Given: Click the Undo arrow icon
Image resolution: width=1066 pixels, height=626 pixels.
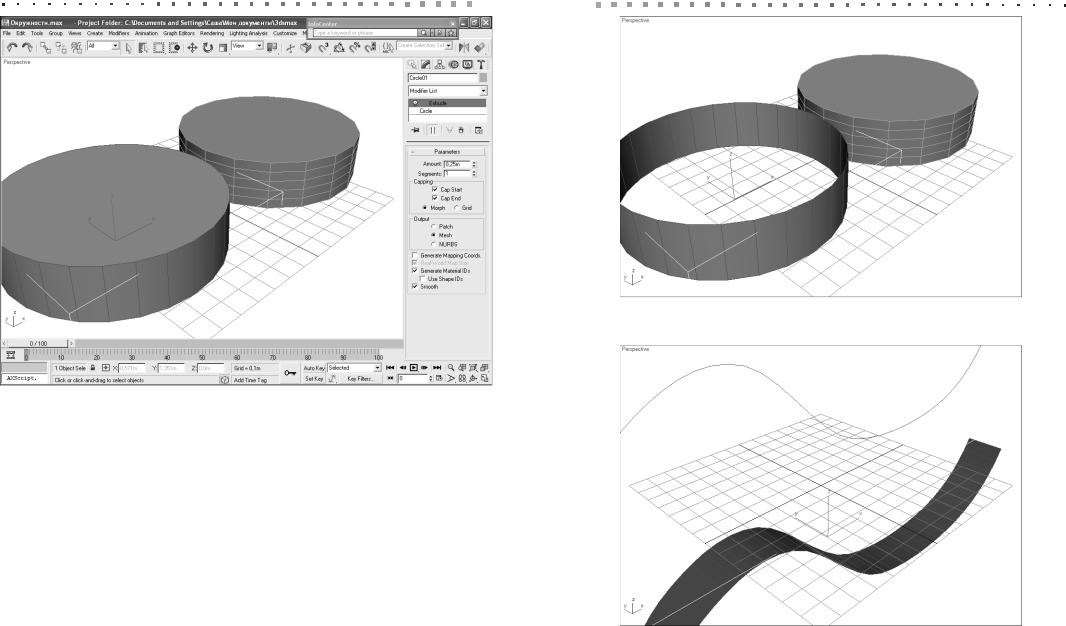Looking at the screenshot, I should (12, 47).
